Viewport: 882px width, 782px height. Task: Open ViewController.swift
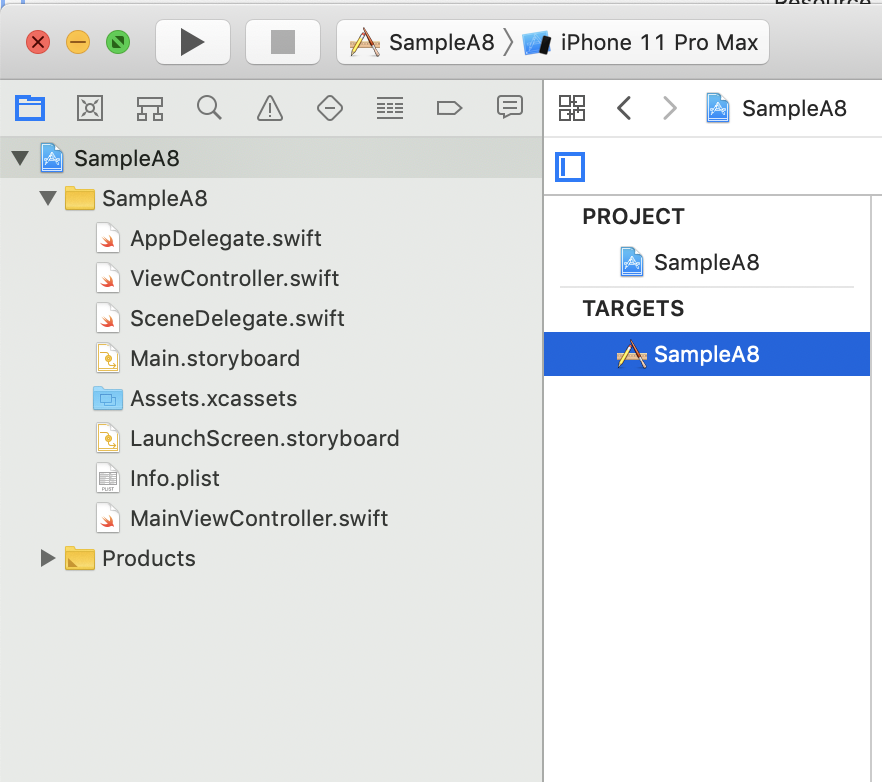coord(271,278)
